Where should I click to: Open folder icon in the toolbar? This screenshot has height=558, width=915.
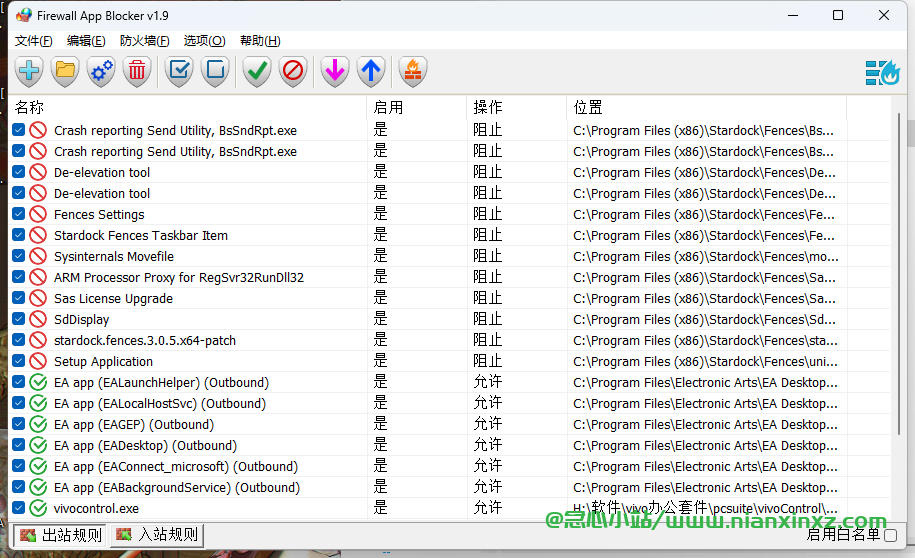pyautogui.click(x=65, y=71)
